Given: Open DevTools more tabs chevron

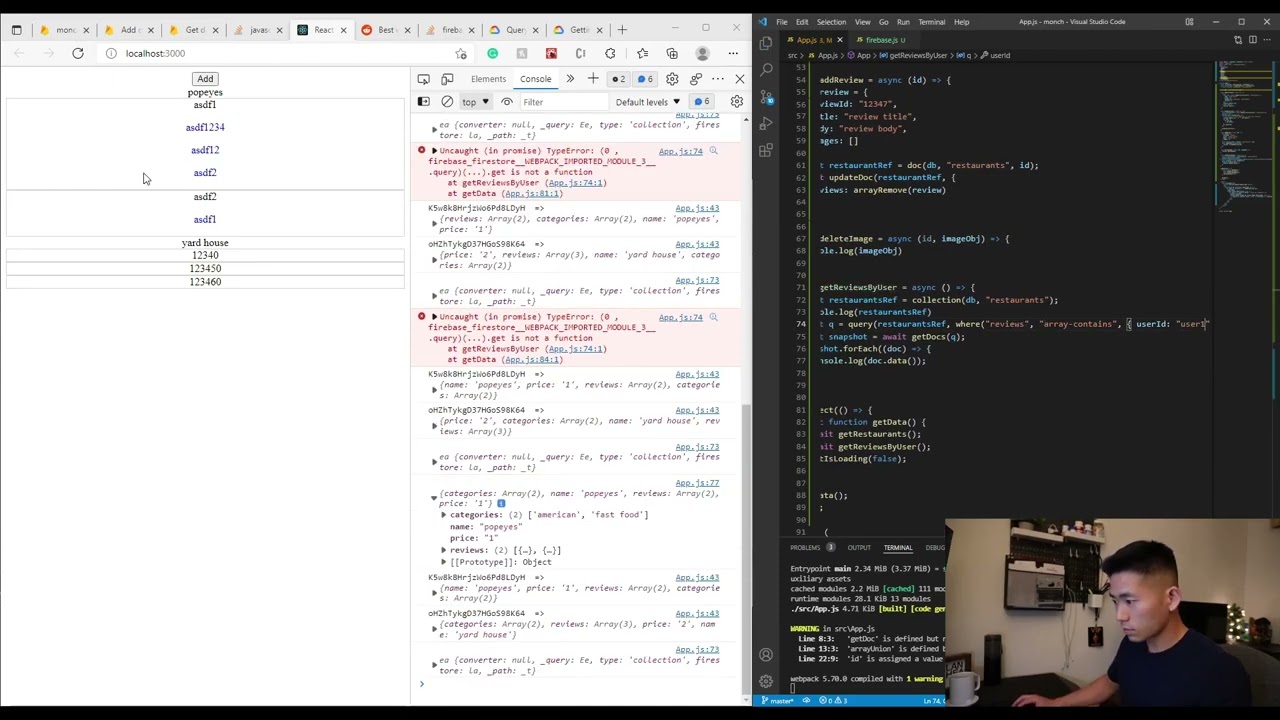Looking at the screenshot, I should [570, 79].
